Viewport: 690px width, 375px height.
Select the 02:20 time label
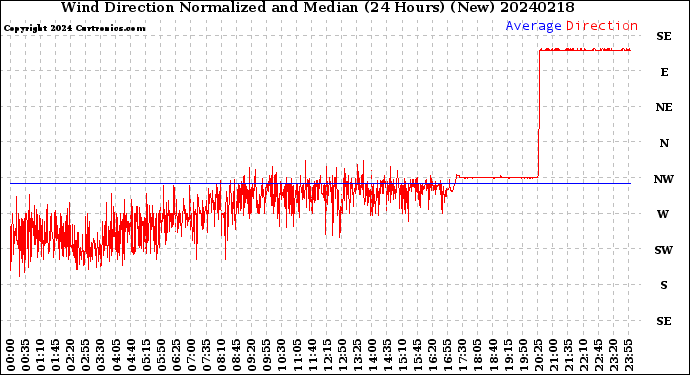71,355
